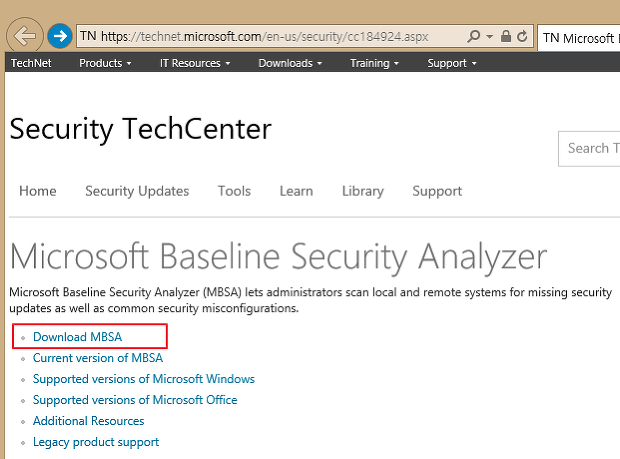Image resolution: width=620 pixels, height=459 pixels.
Task: Open the Additional Resources link
Action: (x=89, y=421)
